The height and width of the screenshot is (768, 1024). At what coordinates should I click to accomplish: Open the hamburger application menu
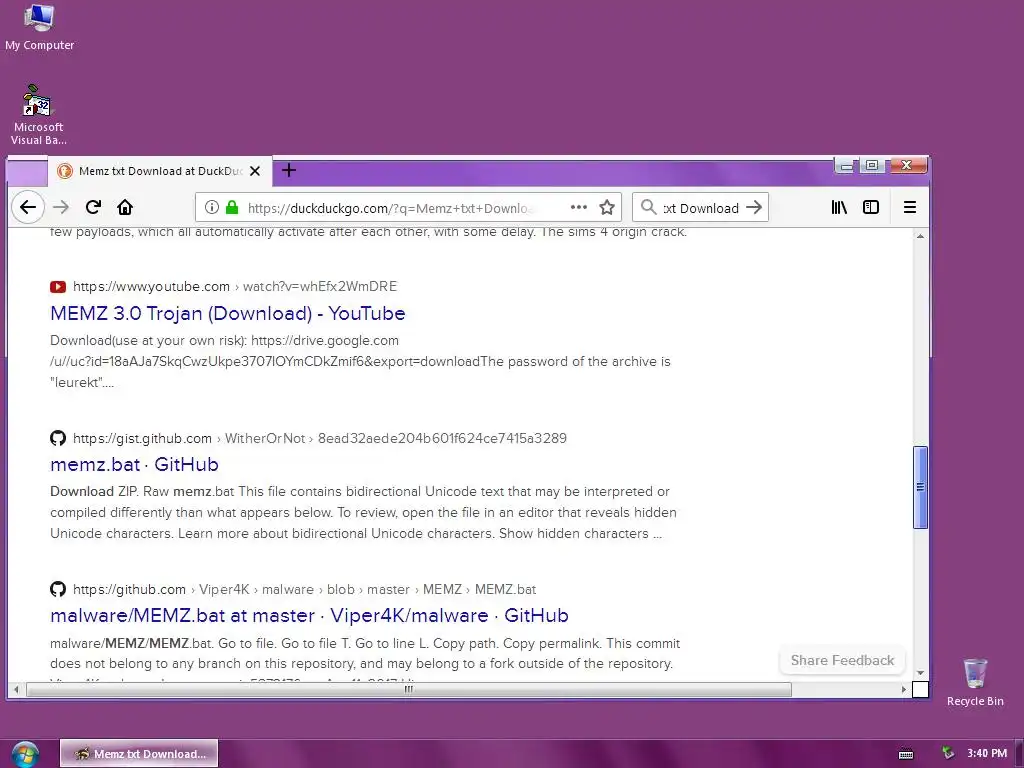[910, 208]
